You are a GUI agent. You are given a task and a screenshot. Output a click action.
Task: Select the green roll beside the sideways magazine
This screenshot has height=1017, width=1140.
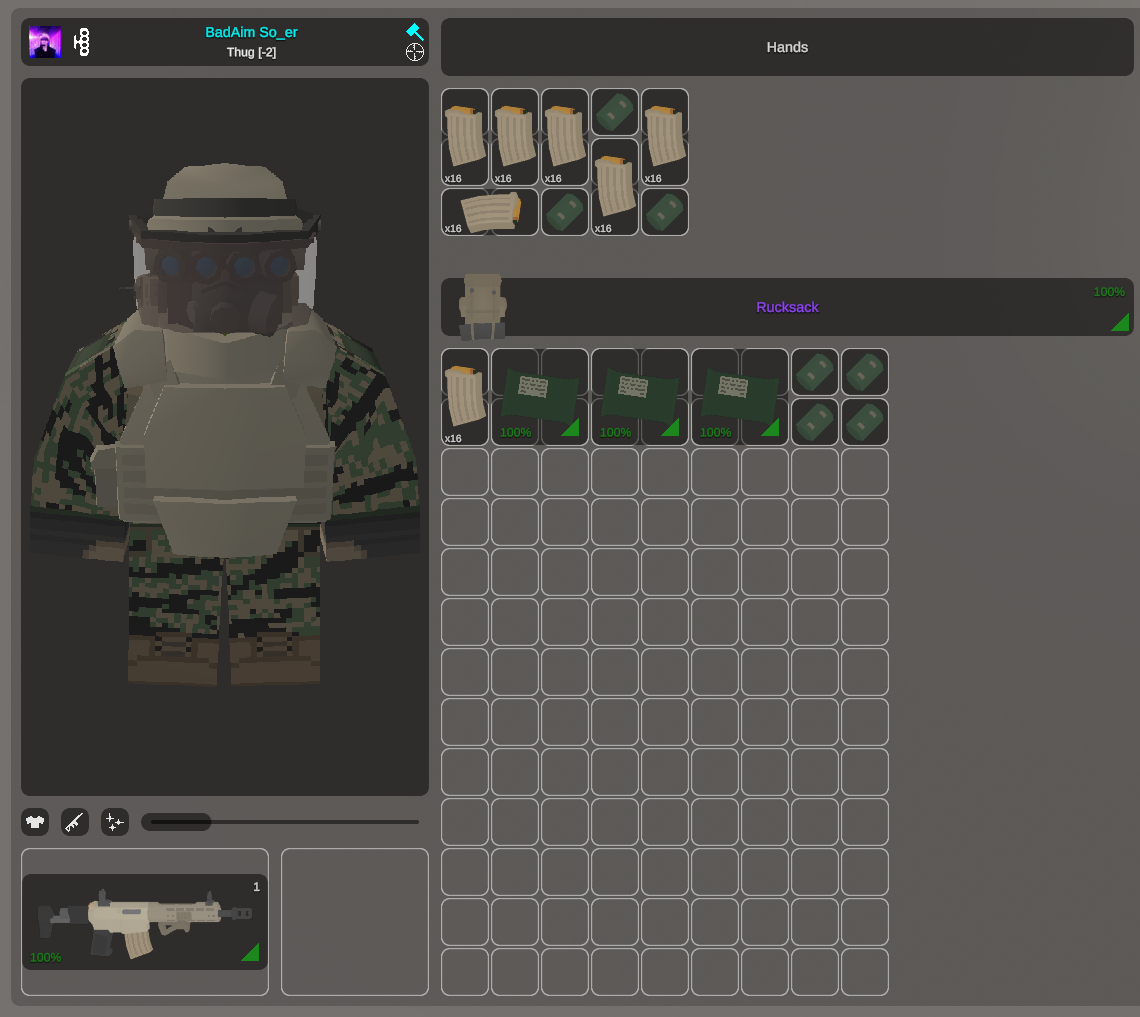click(x=565, y=212)
